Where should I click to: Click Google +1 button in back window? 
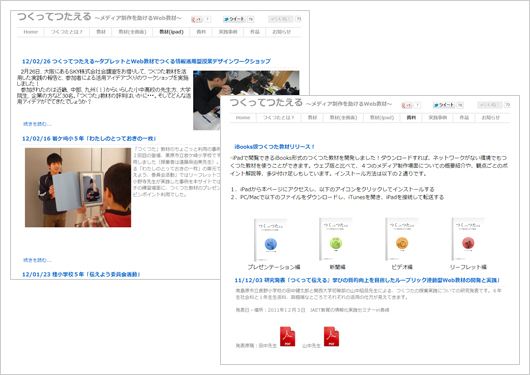point(196,19)
